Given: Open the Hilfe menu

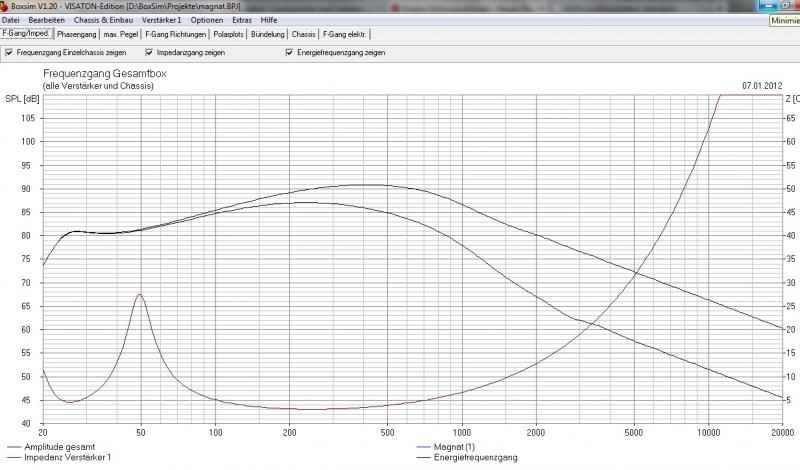Looking at the screenshot, I should point(269,20).
